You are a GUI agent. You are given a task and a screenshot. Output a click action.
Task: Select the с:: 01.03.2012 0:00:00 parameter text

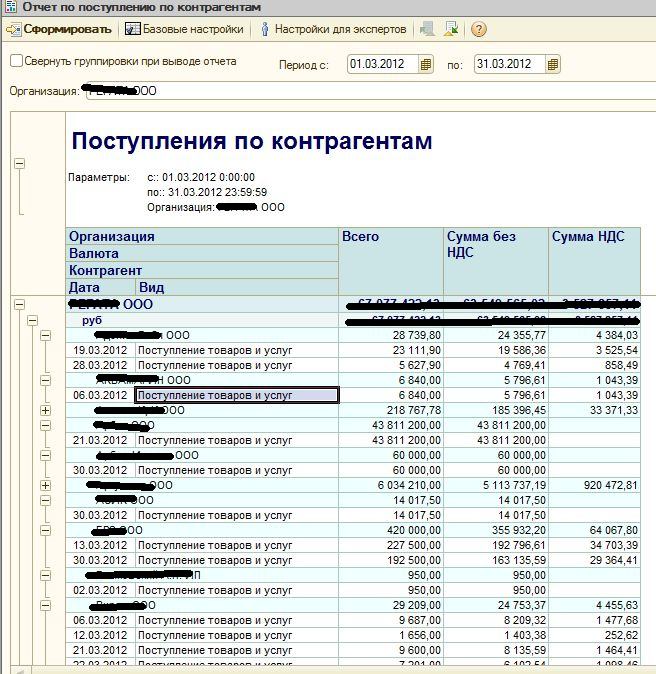click(201, 177)
